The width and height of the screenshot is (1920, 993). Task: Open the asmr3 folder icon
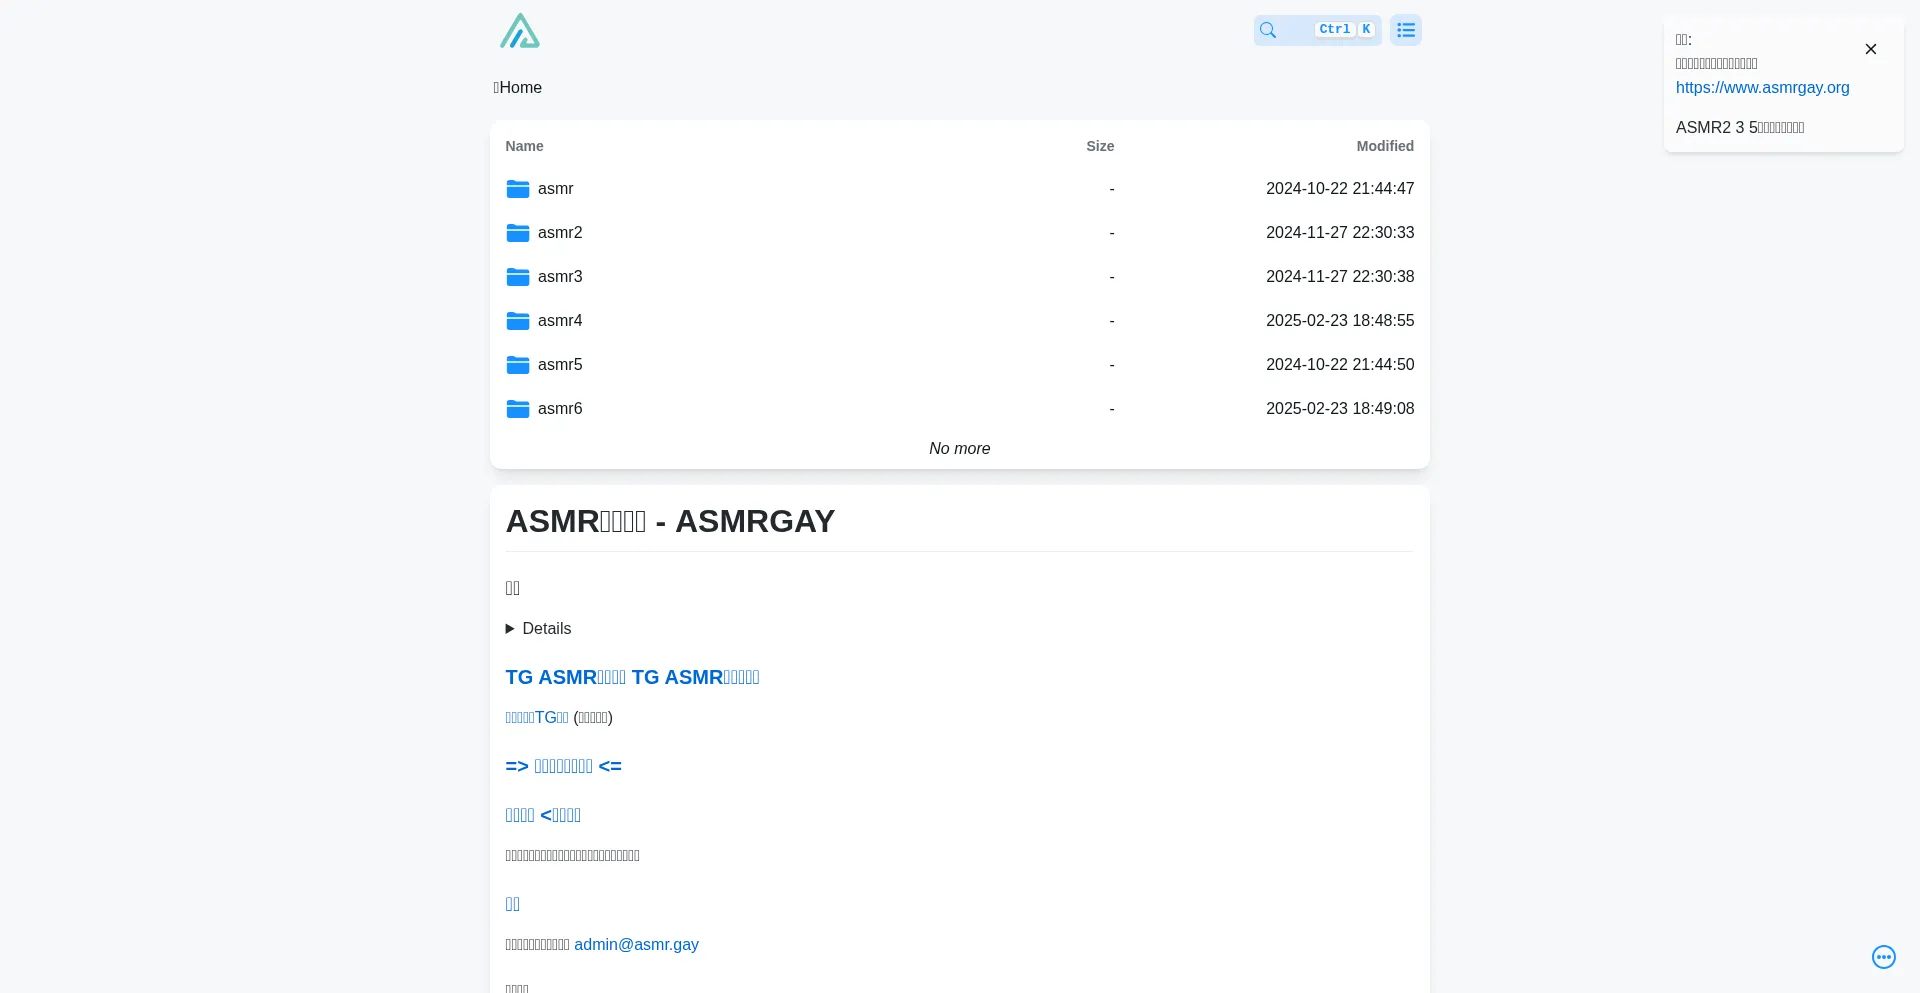(x=517, y=277)
